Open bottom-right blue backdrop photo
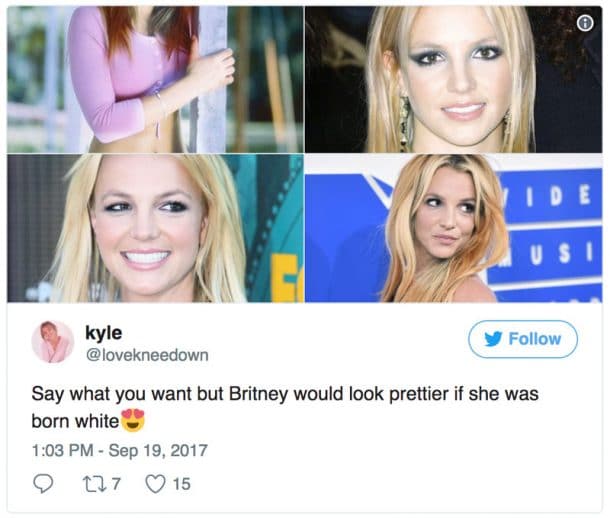This screenshot has width=610, height=518. [453, 228]
